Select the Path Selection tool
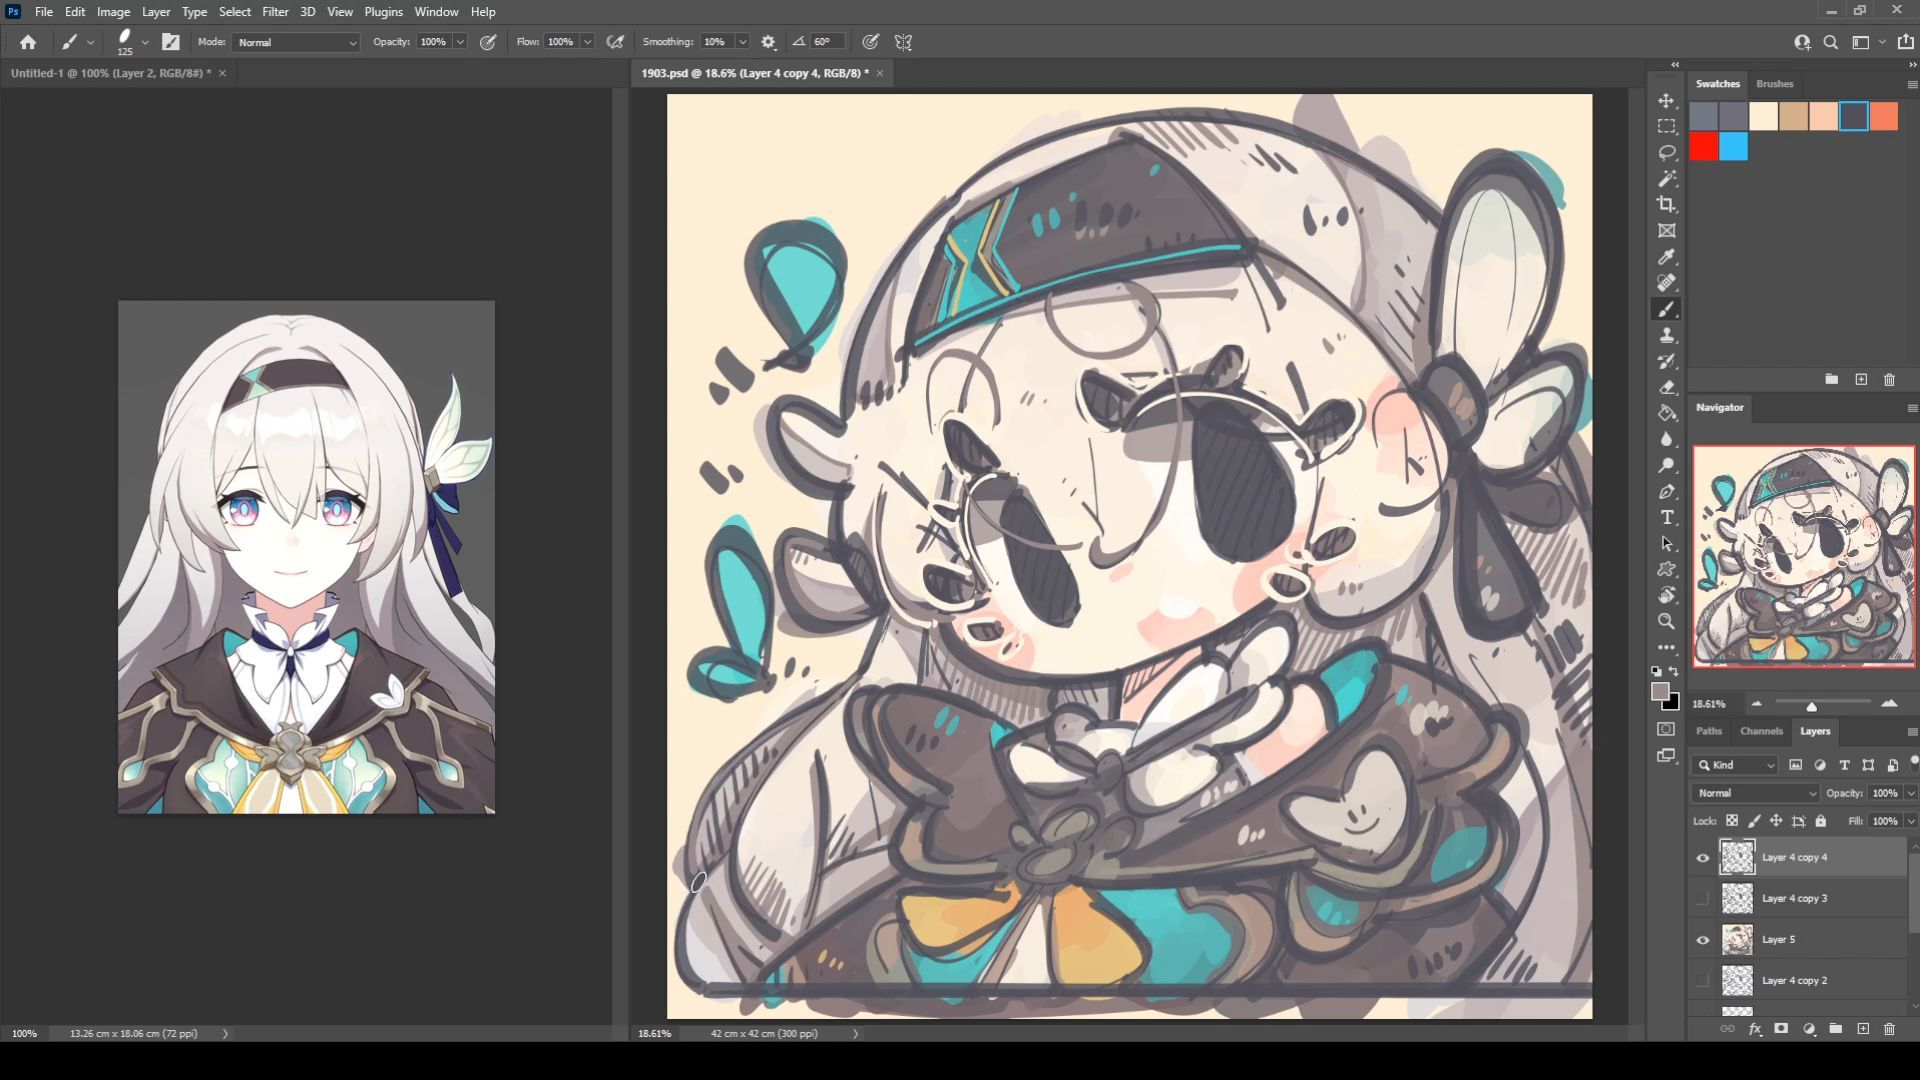 (1666, 544)
